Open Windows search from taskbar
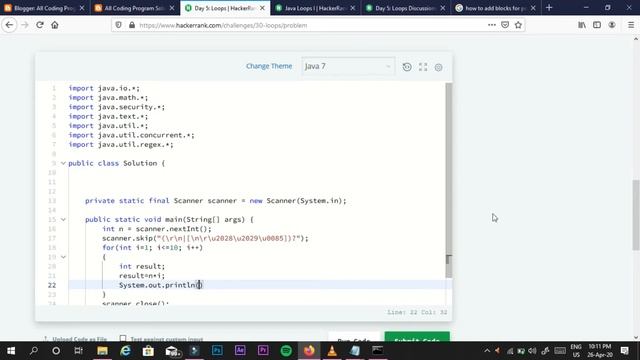The image size is (640, 360). [34, 350]
